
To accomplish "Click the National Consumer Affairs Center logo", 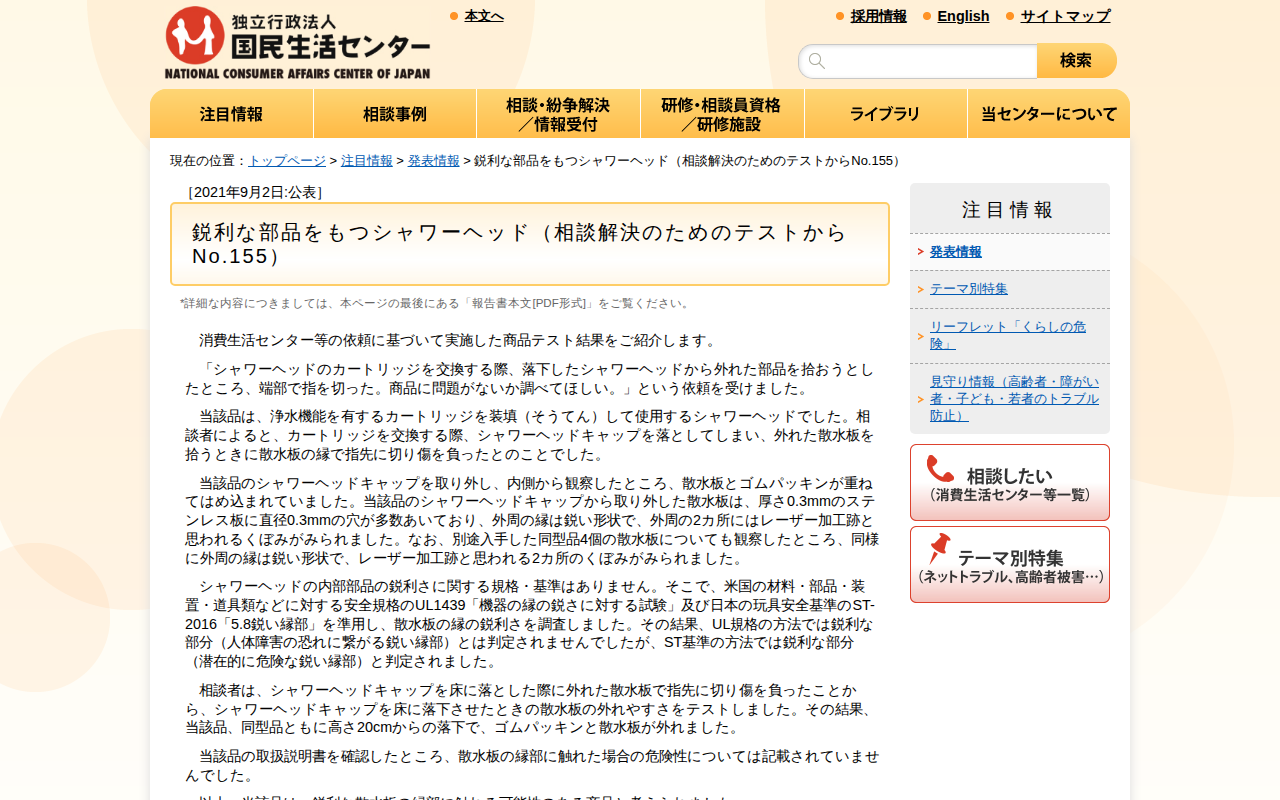I will (x=297, y=43).
